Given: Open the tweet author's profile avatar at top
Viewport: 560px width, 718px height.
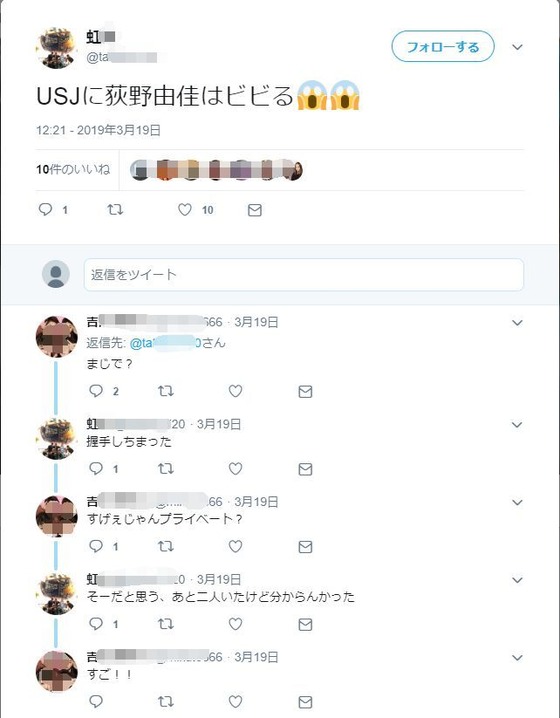Looking at the screenshot, I should [57, 48].
